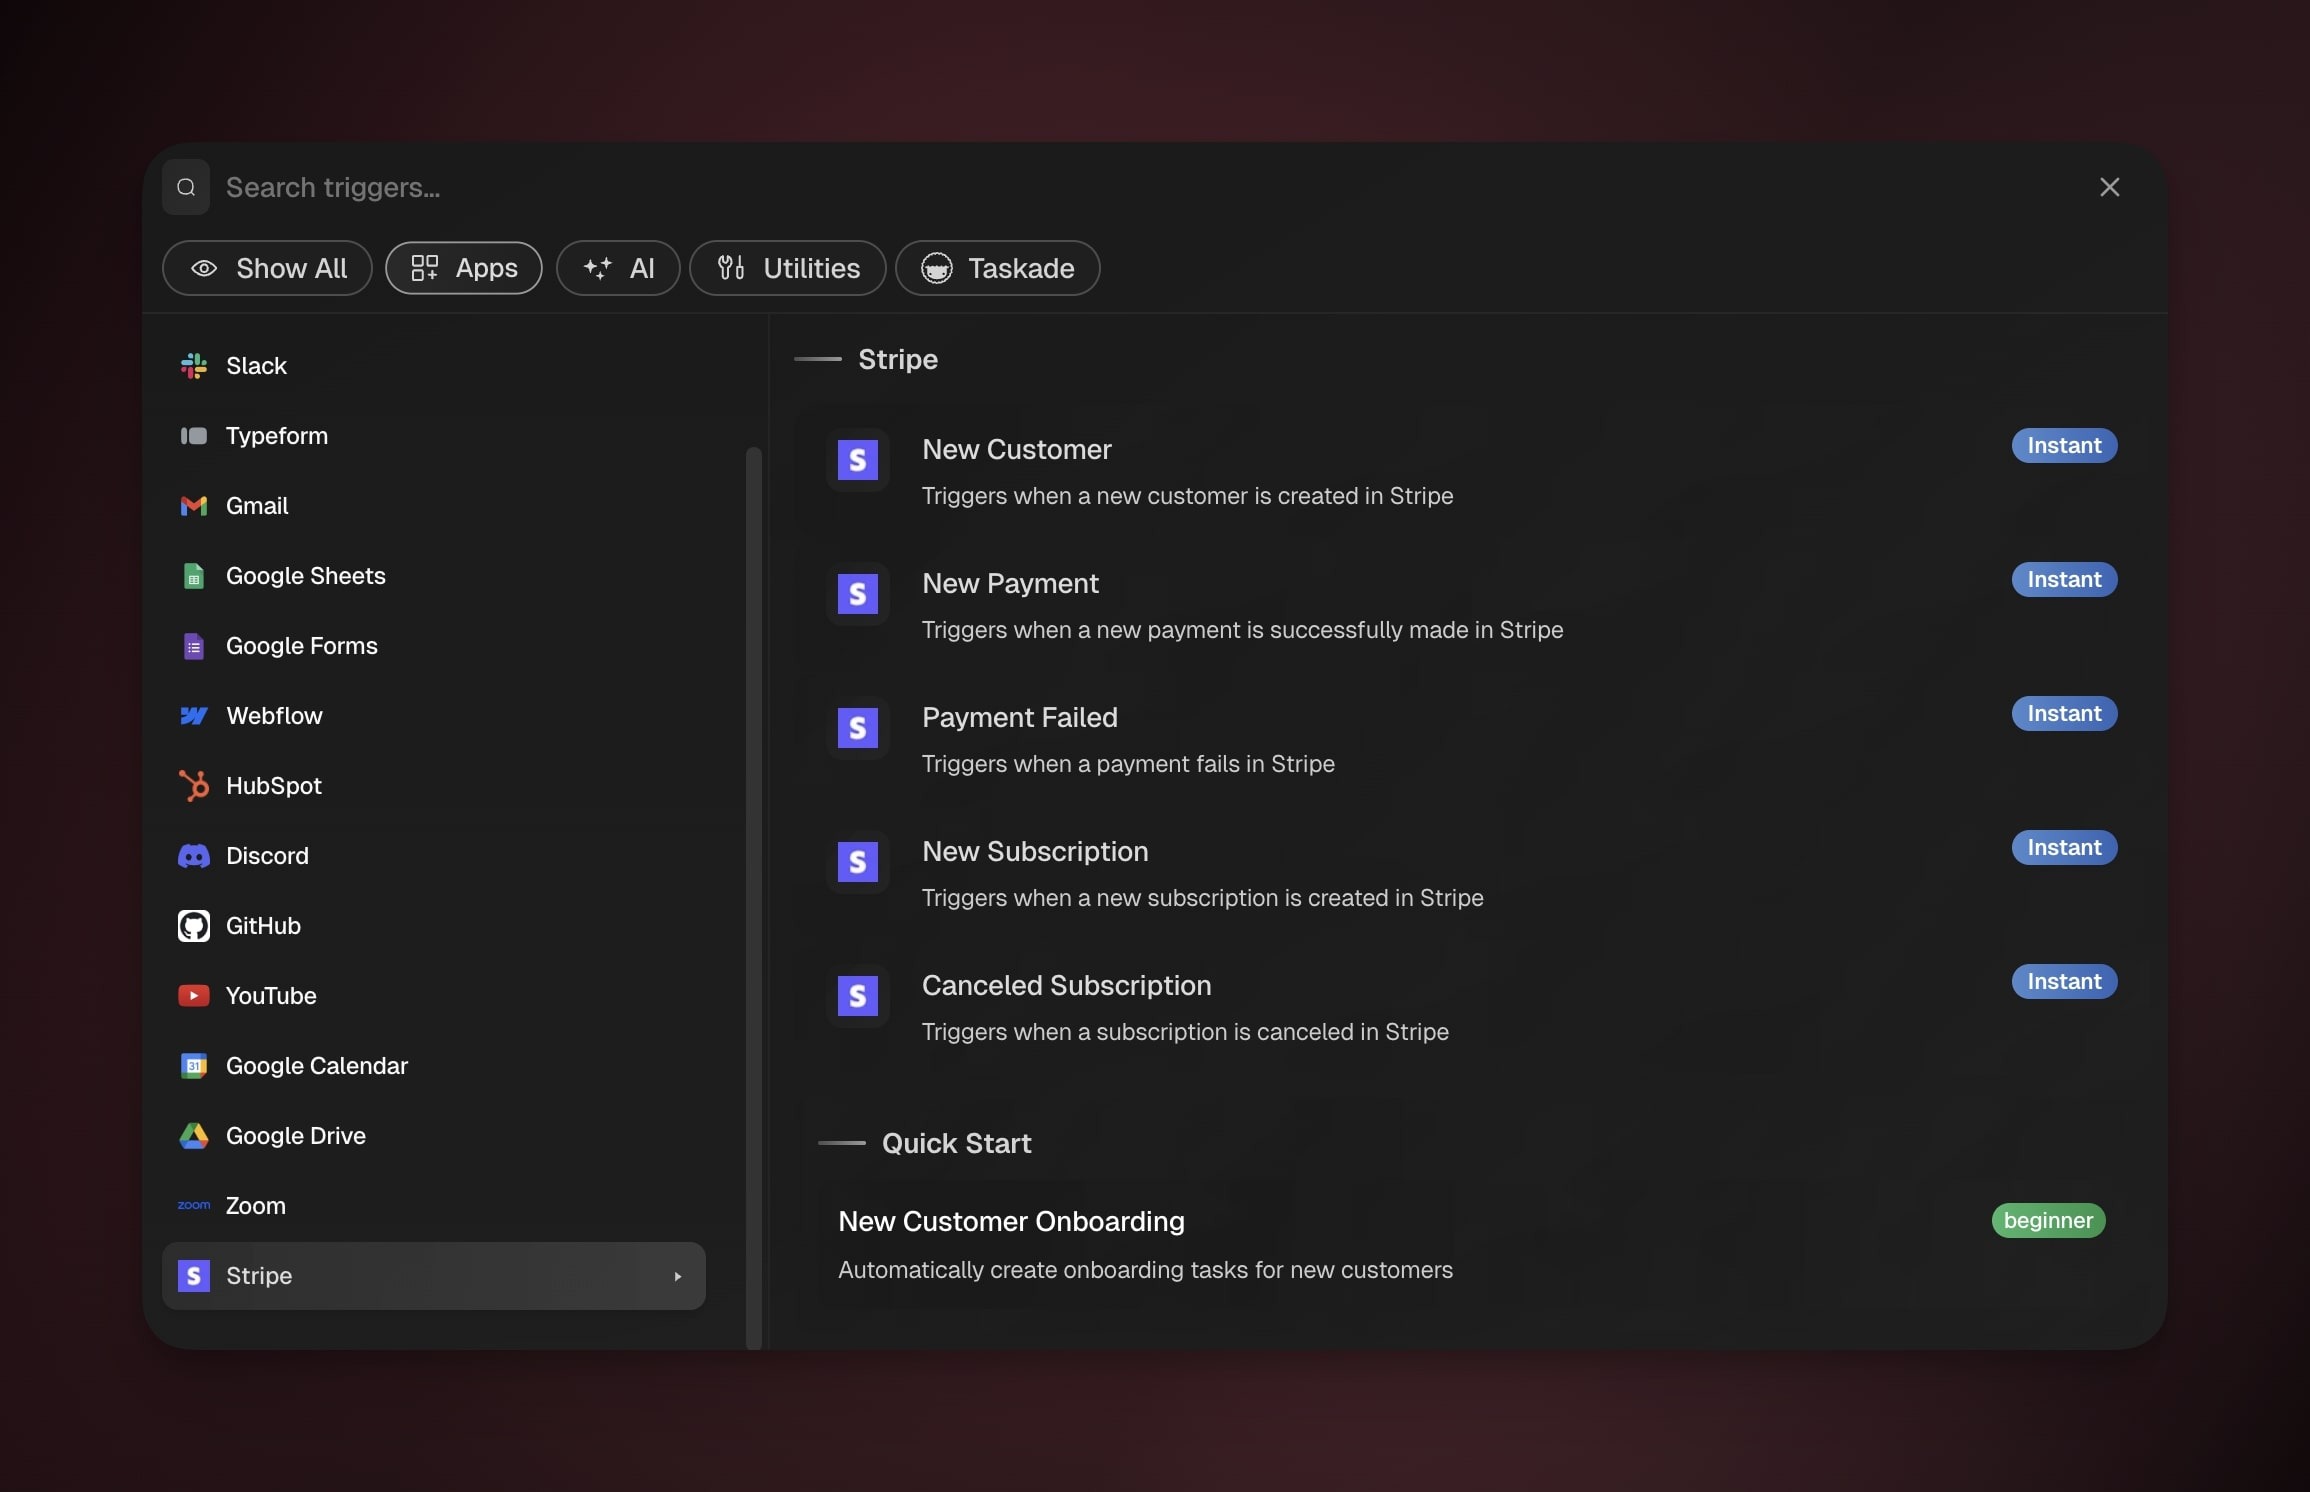The height and width of the screenshot is (1492, 2310).
Task: Switch to the Taskade tab
Action: 997,268
